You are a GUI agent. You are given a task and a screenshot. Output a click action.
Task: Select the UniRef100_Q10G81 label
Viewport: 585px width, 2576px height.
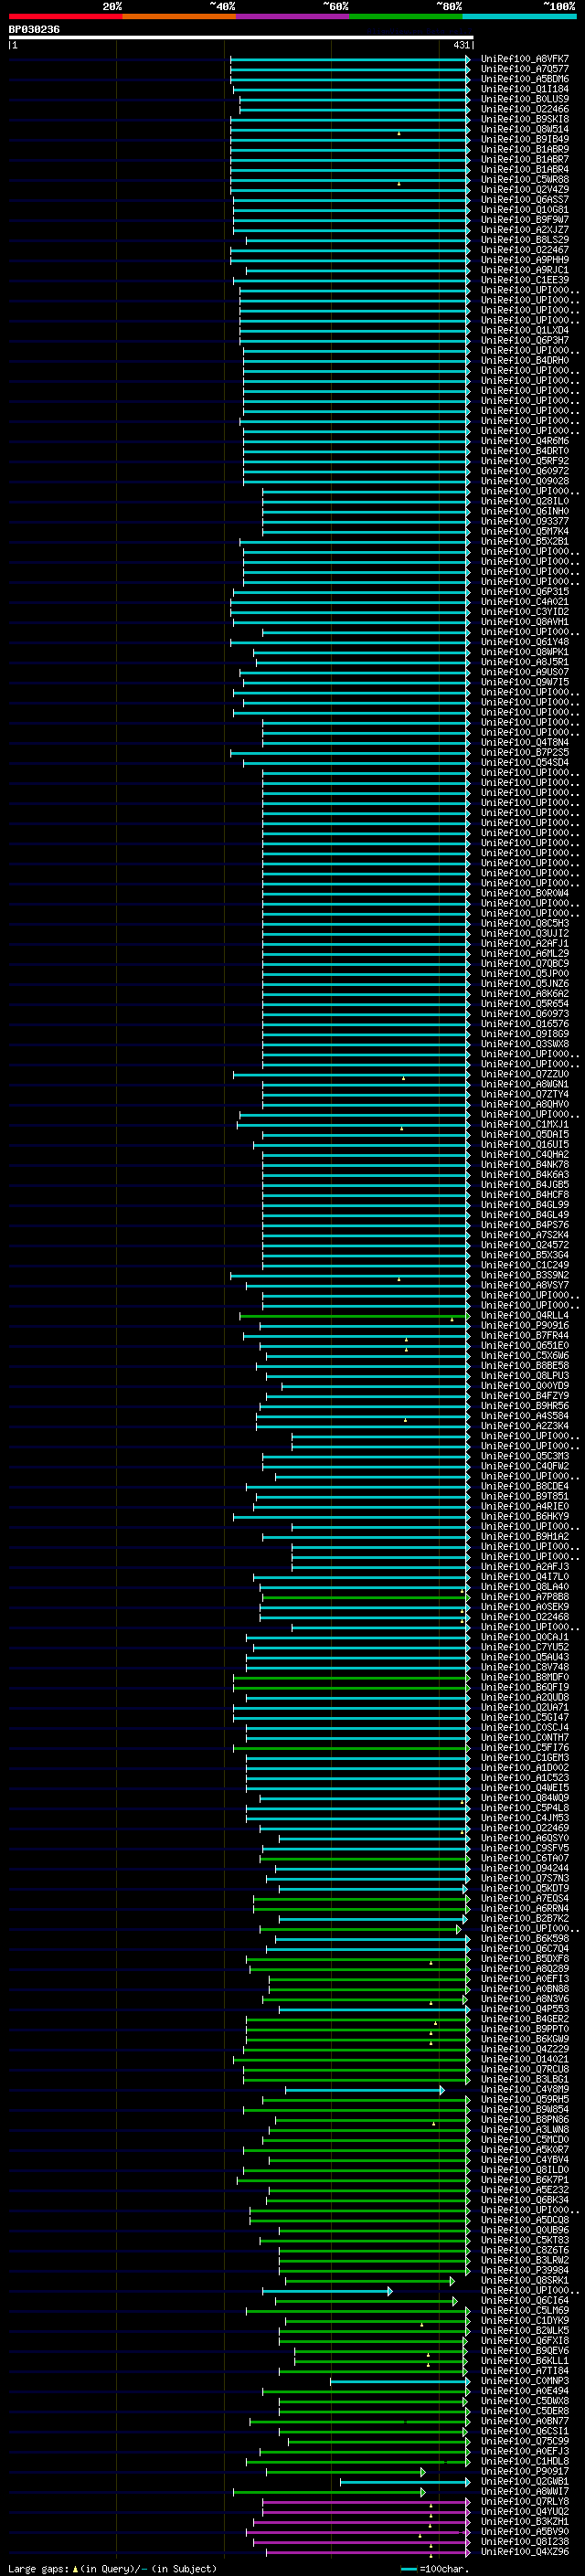click(525, 209)
